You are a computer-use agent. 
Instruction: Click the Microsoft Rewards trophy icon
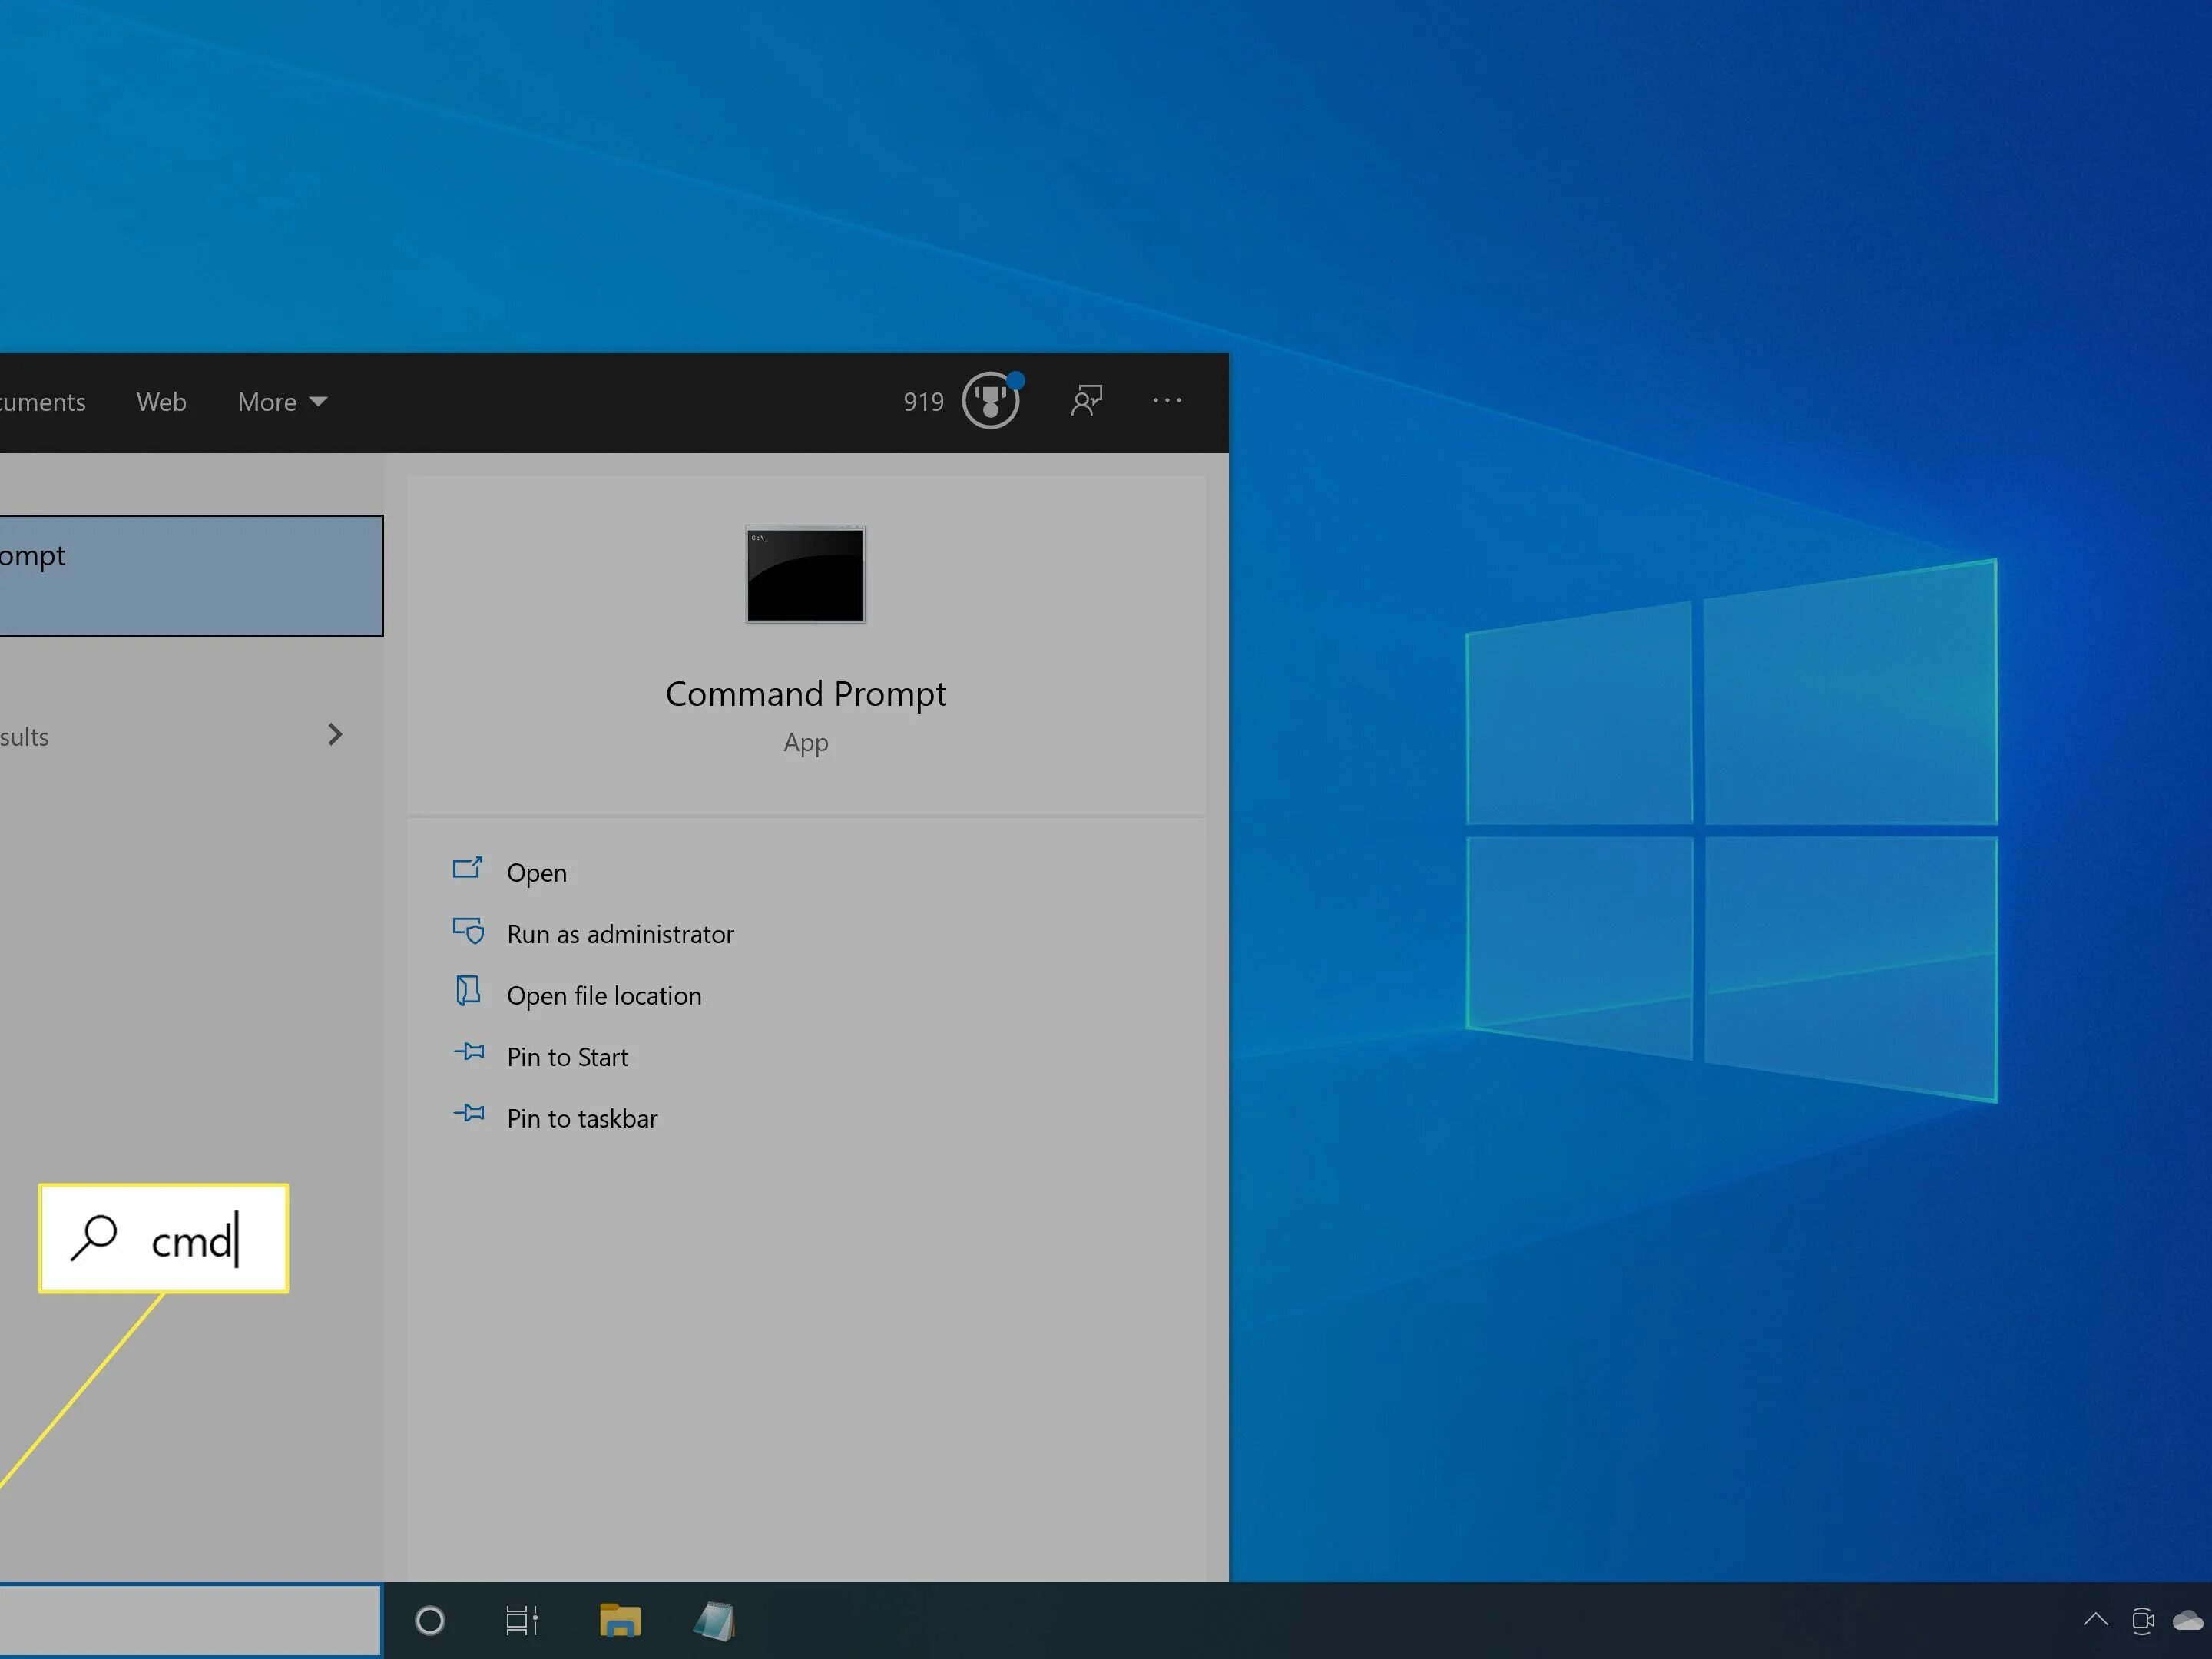point(990,401)
